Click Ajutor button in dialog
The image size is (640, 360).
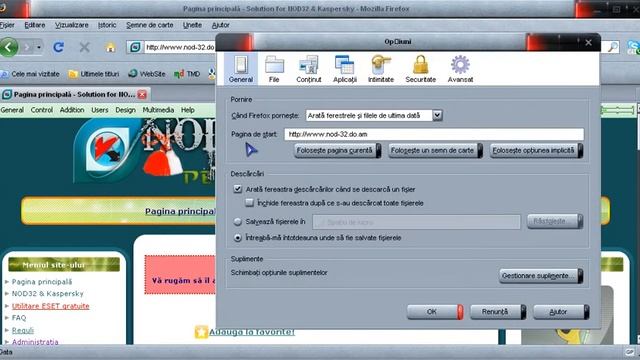pyautogui.click(x=561, y=312)
